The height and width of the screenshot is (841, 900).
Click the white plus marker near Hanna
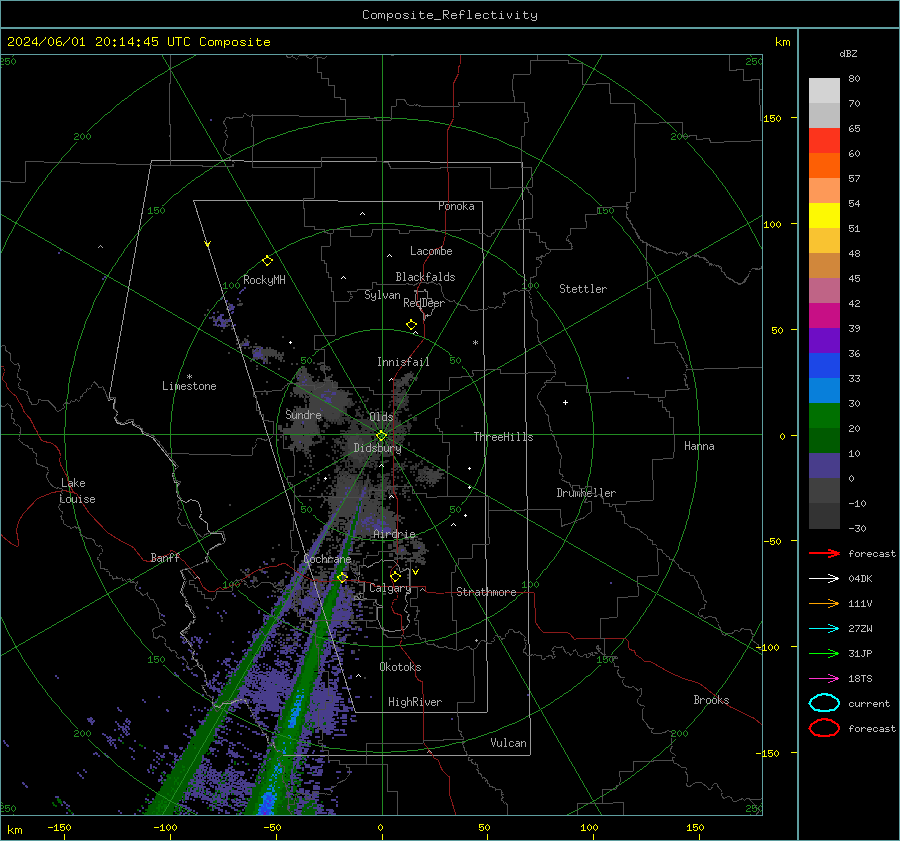(565, 402)
